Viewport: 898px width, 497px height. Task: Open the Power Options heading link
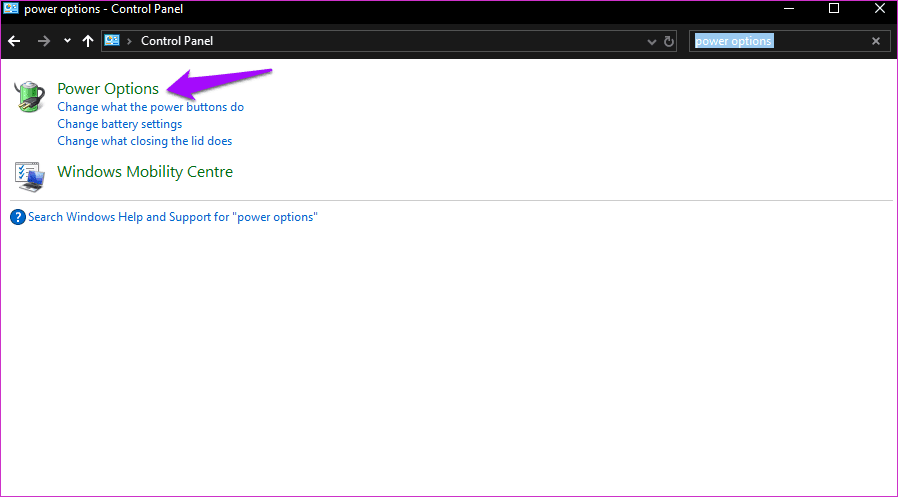click(x=108, y=89)
